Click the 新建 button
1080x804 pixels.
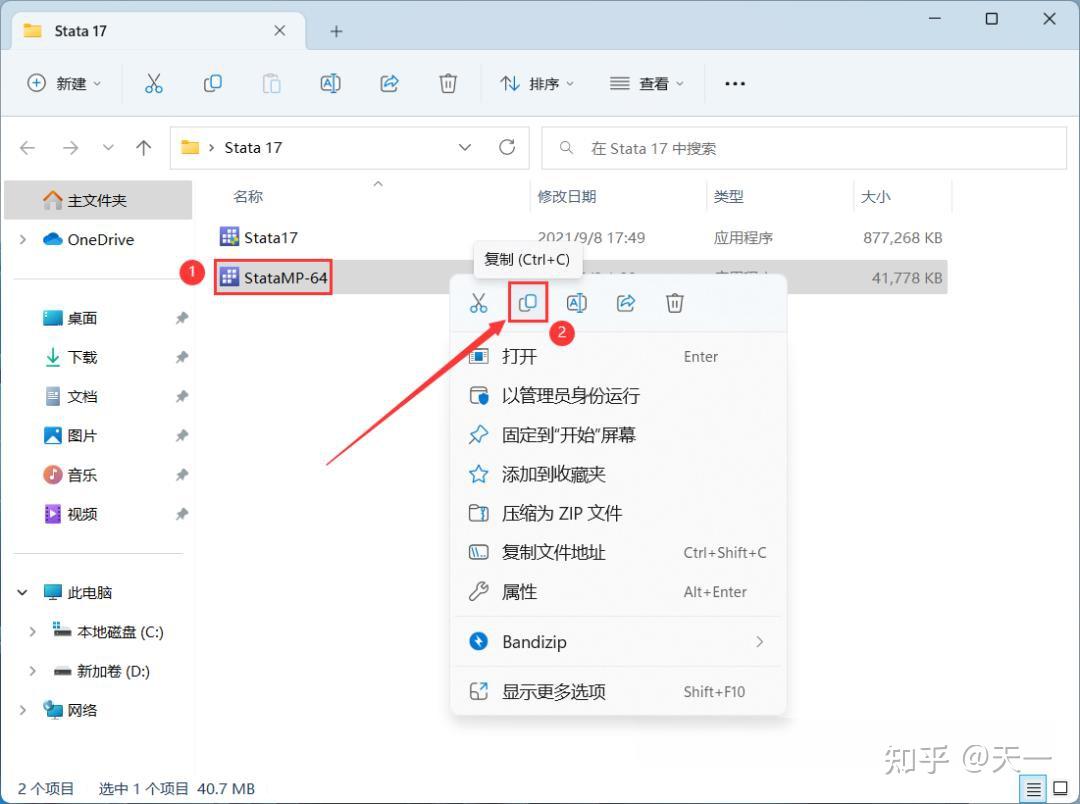[x=64, y=83]
